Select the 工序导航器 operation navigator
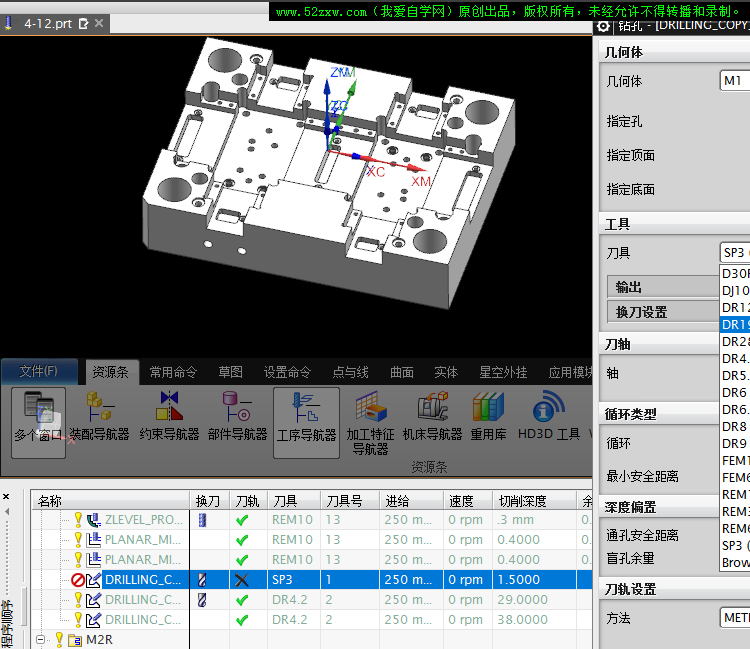This screenshot has width=750, height=649. point(306,421)
